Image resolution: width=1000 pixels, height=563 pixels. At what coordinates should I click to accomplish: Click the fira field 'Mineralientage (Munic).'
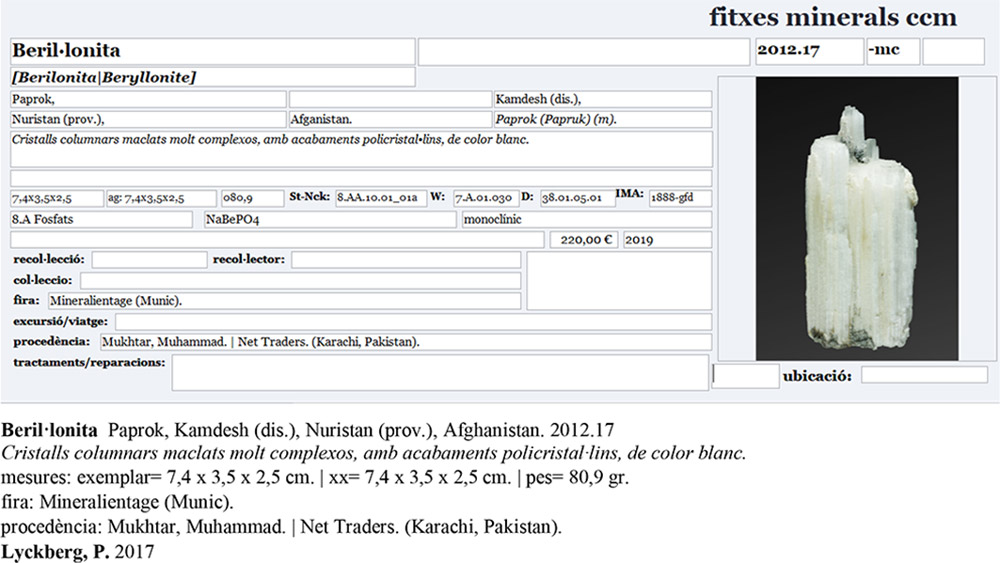[x=284, y=301]
